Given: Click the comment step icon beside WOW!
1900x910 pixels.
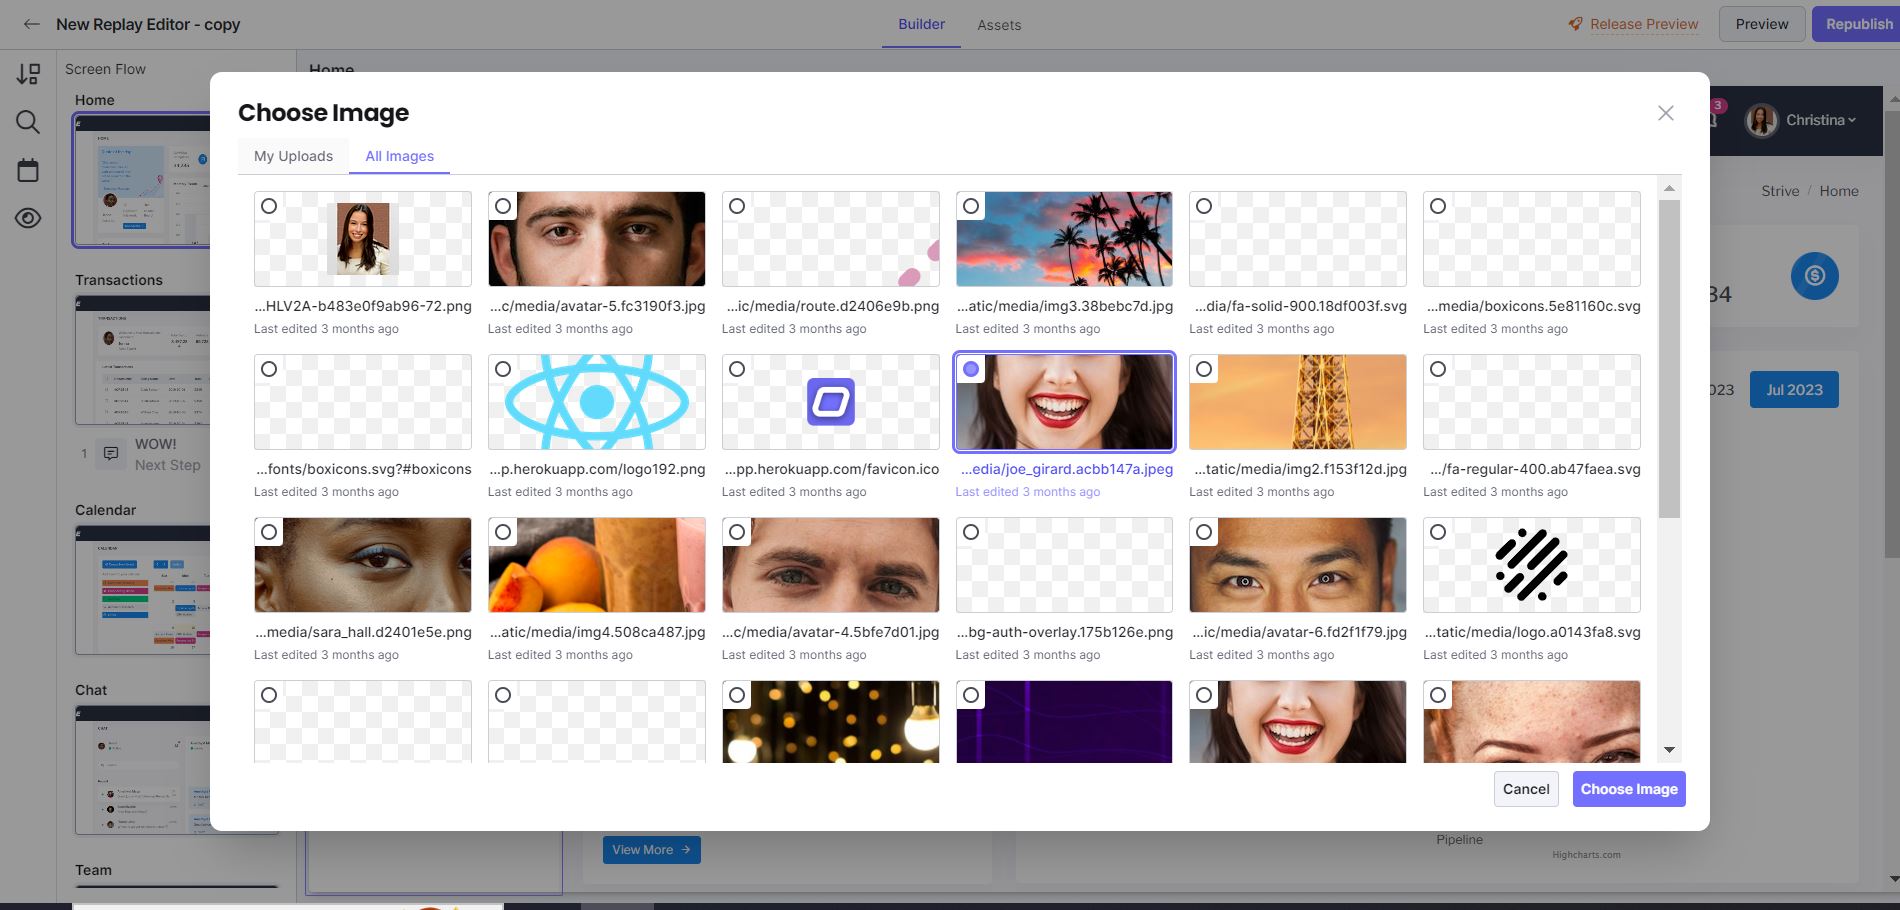Looking at the screenshot, I should click(x=111, y=453).
